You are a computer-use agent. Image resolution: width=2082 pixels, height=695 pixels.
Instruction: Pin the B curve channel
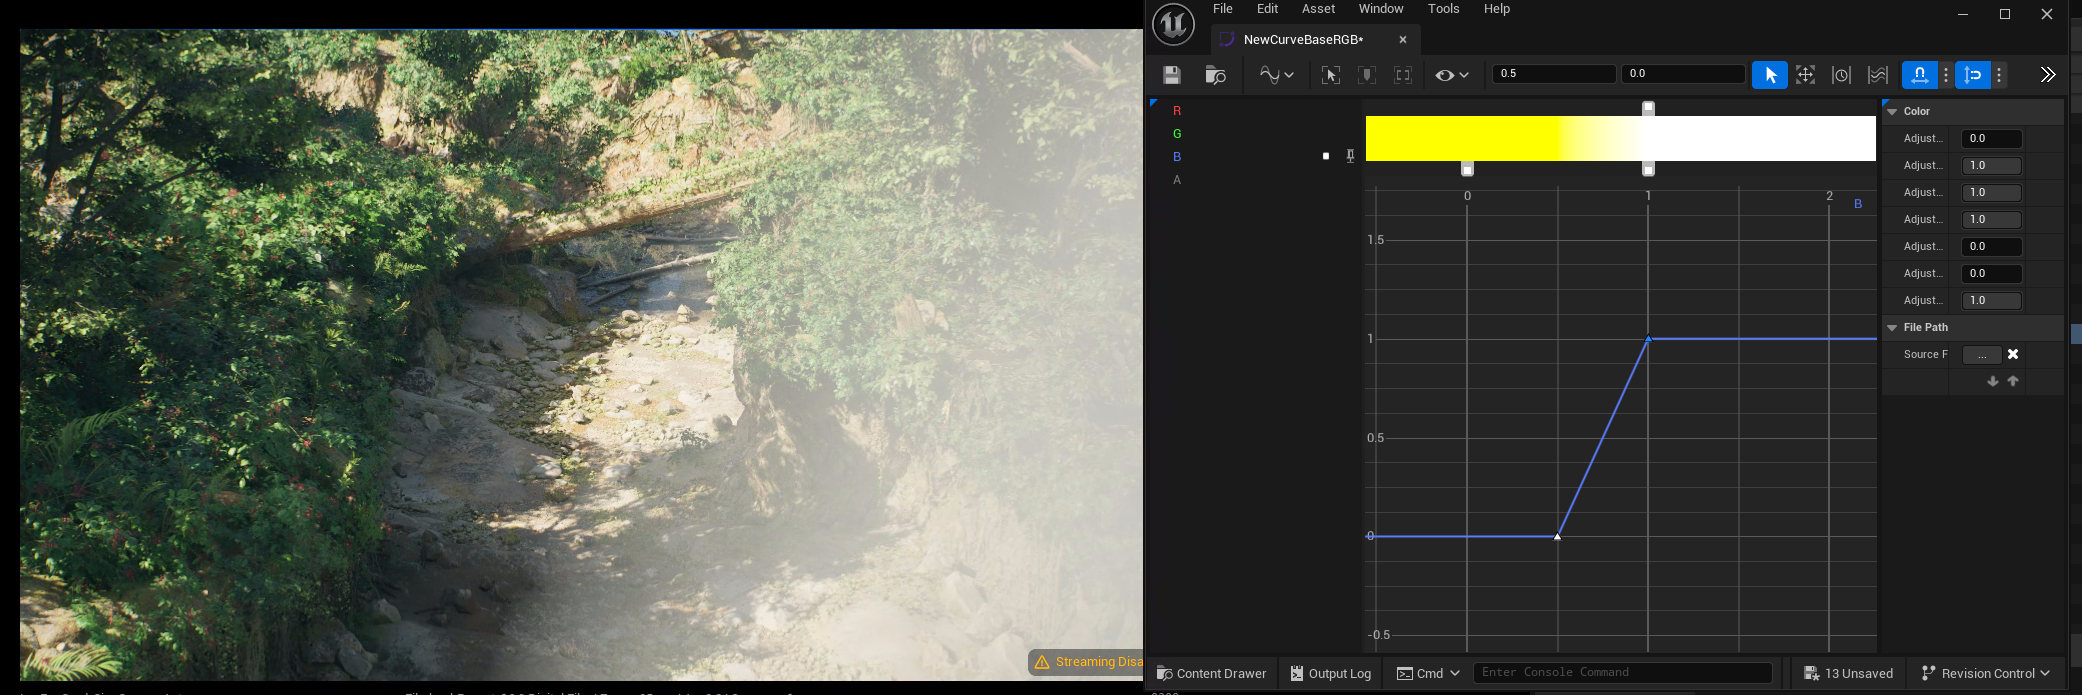pyautogui.click(x=1350, y=156)
